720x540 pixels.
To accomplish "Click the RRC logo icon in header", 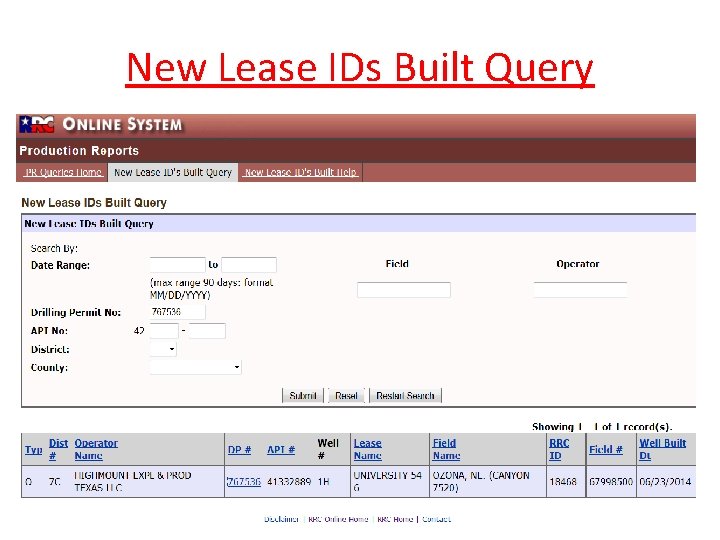I will click(37, 124).
